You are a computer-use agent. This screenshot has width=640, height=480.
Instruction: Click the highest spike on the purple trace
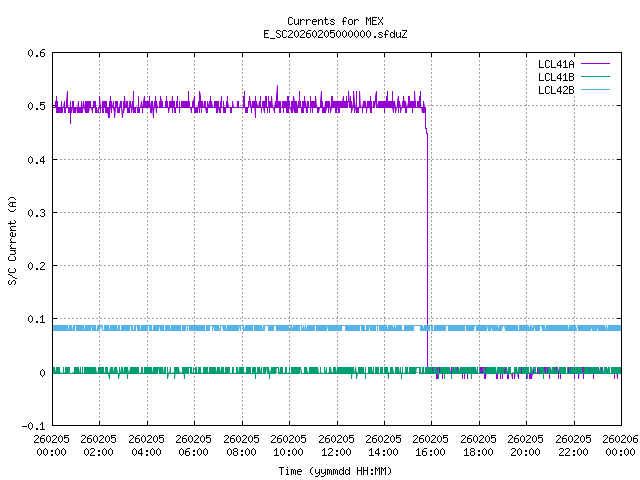click(x=277, y=87)
